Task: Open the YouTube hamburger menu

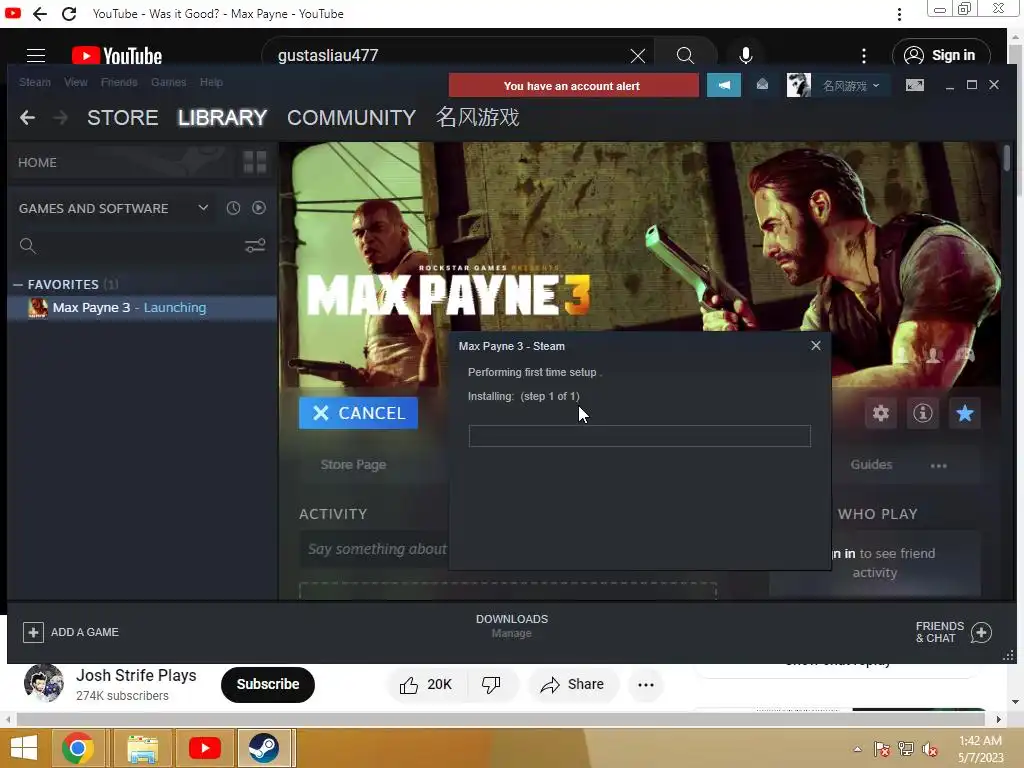Action: tap(36, 56)
